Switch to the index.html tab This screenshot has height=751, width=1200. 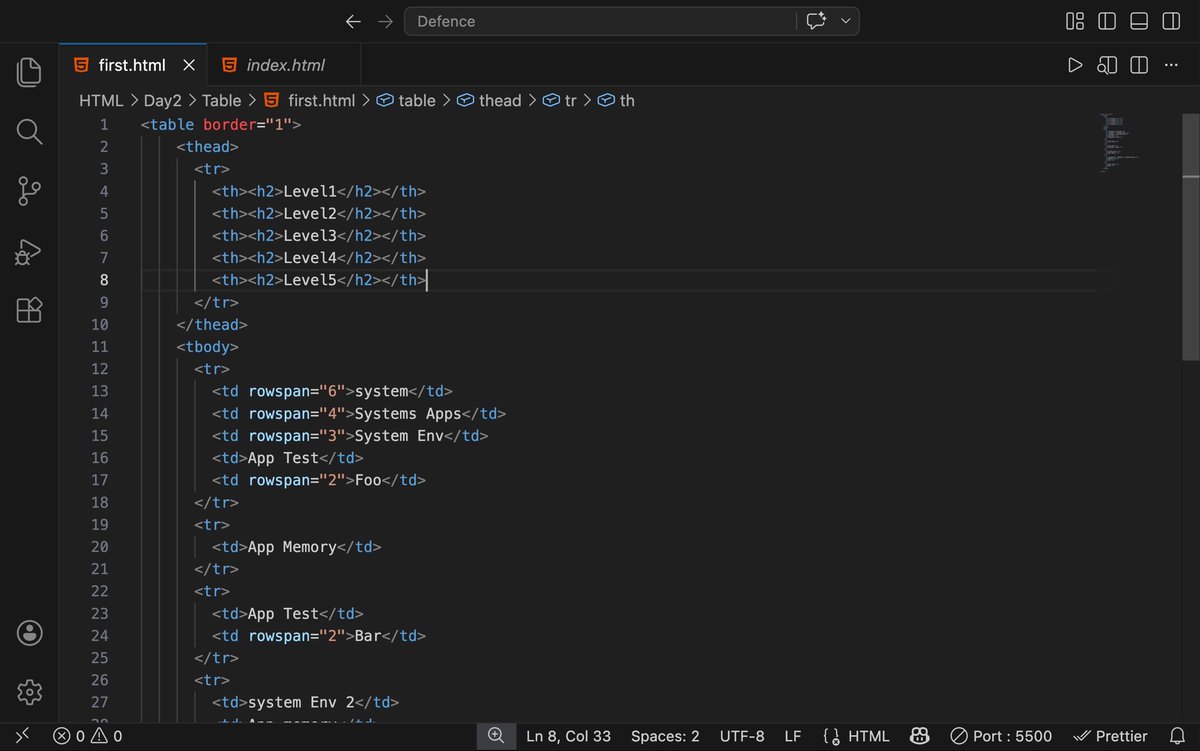coord(285,65)
